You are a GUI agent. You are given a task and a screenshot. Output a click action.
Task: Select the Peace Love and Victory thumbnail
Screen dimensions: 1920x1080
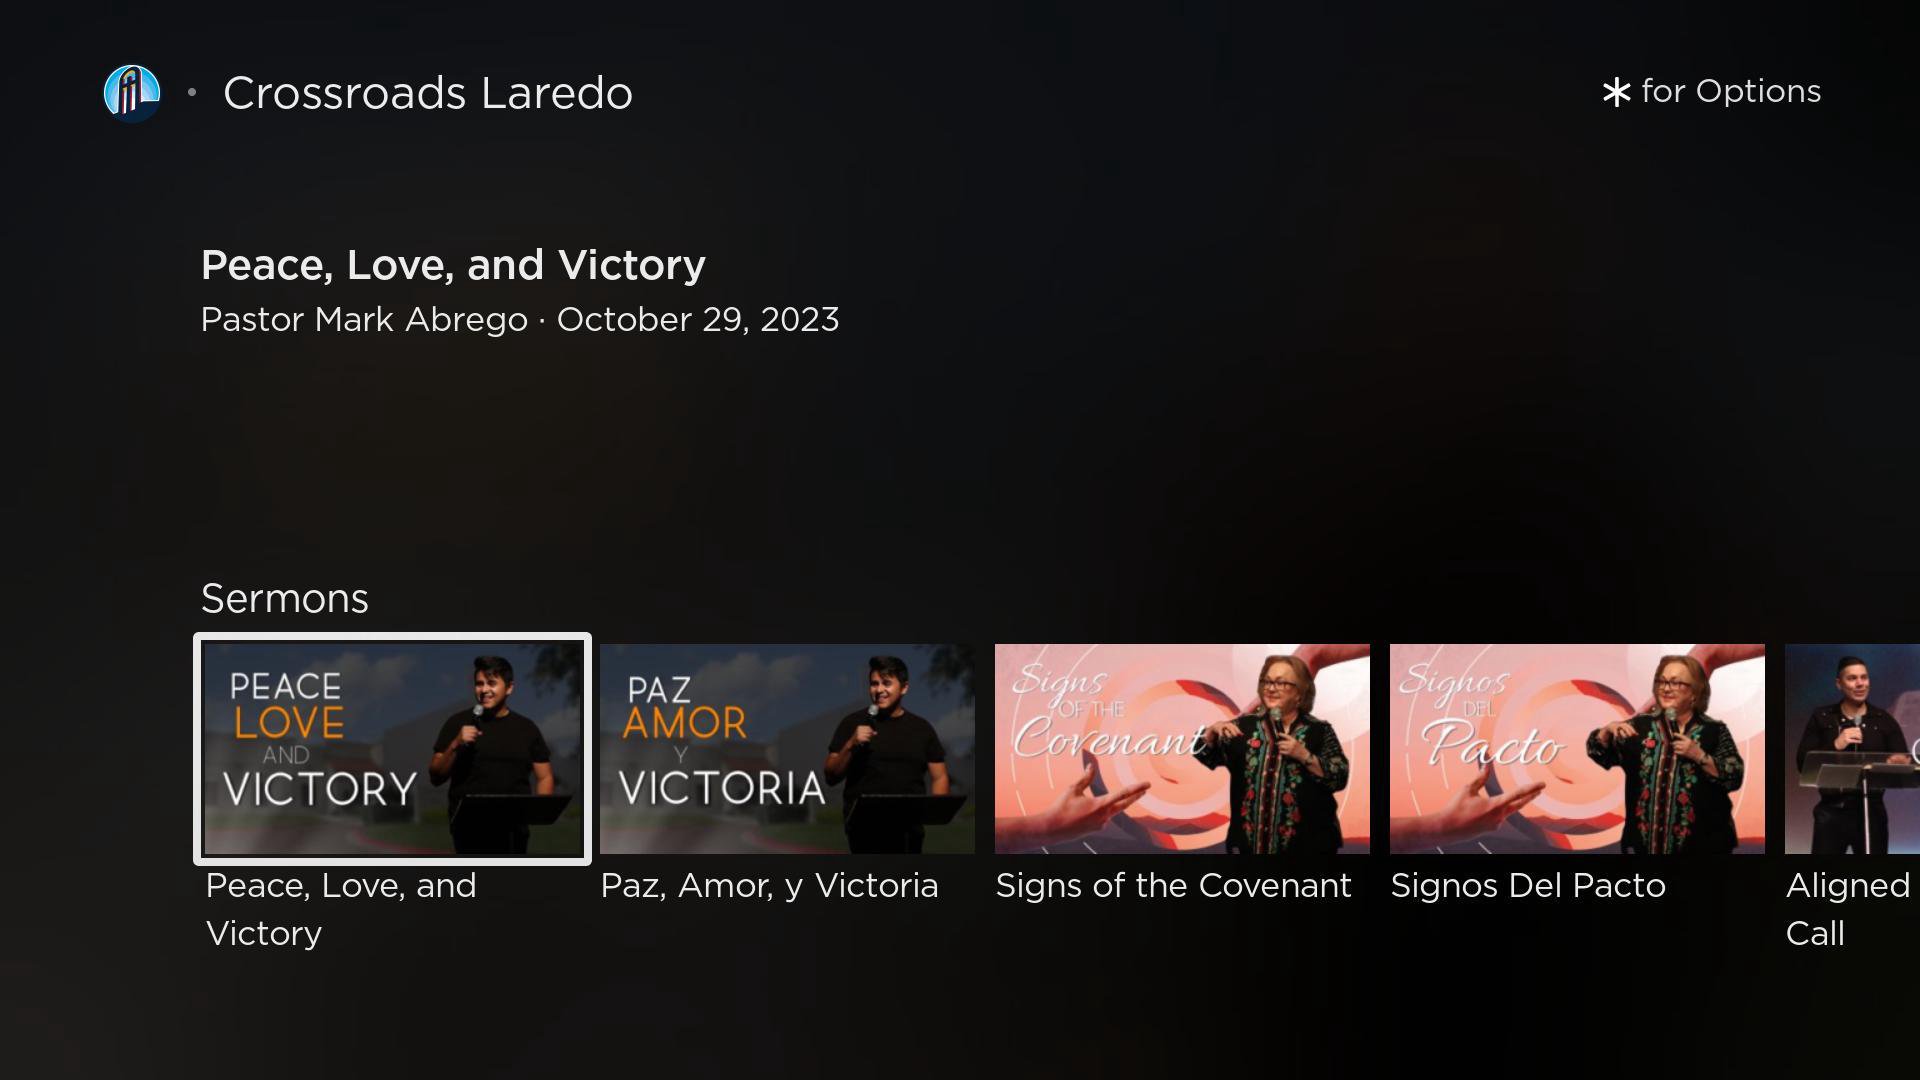click(x=392, y=749)
